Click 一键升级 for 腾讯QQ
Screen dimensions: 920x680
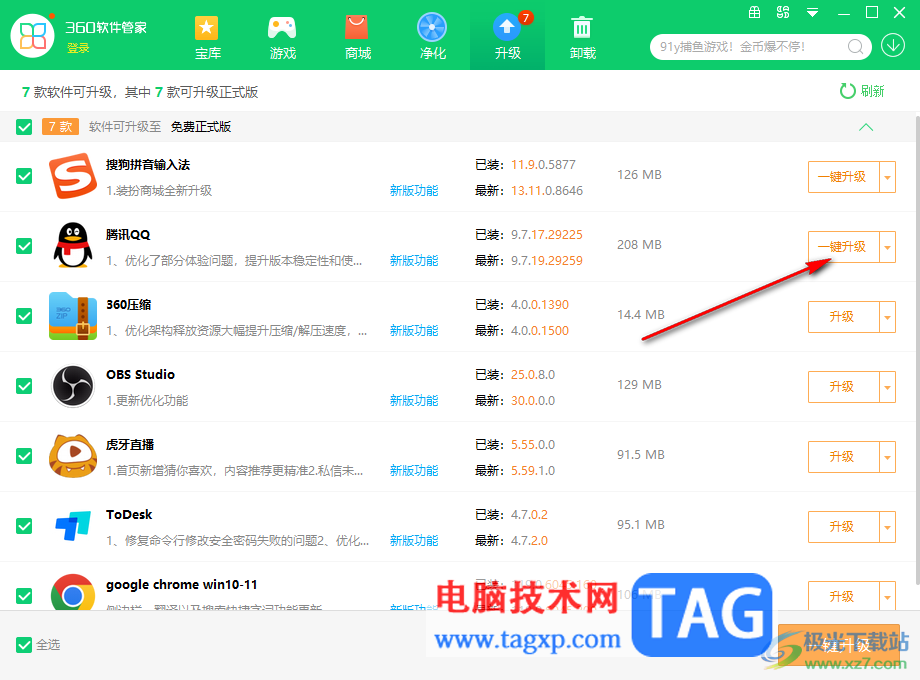[x=843, y=246]
